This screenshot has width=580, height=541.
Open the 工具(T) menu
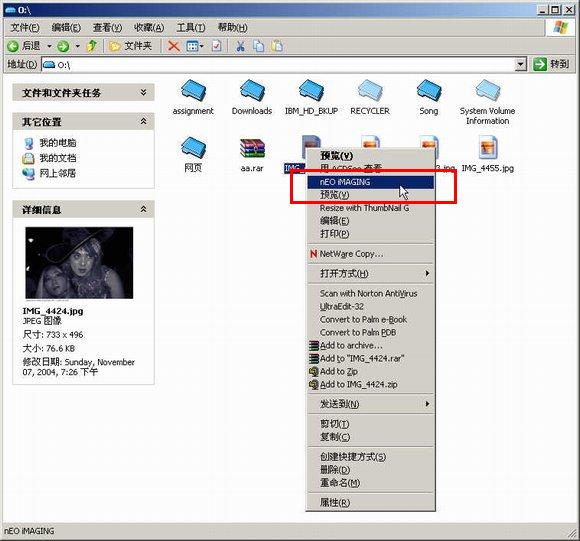tap(191, 27)
